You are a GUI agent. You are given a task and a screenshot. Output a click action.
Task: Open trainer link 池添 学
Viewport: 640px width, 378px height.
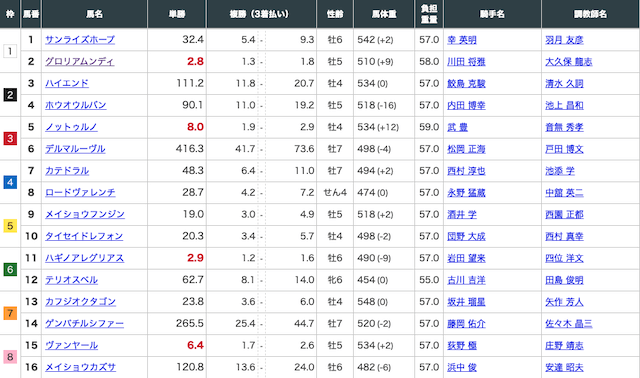click(x=560, y=171)
